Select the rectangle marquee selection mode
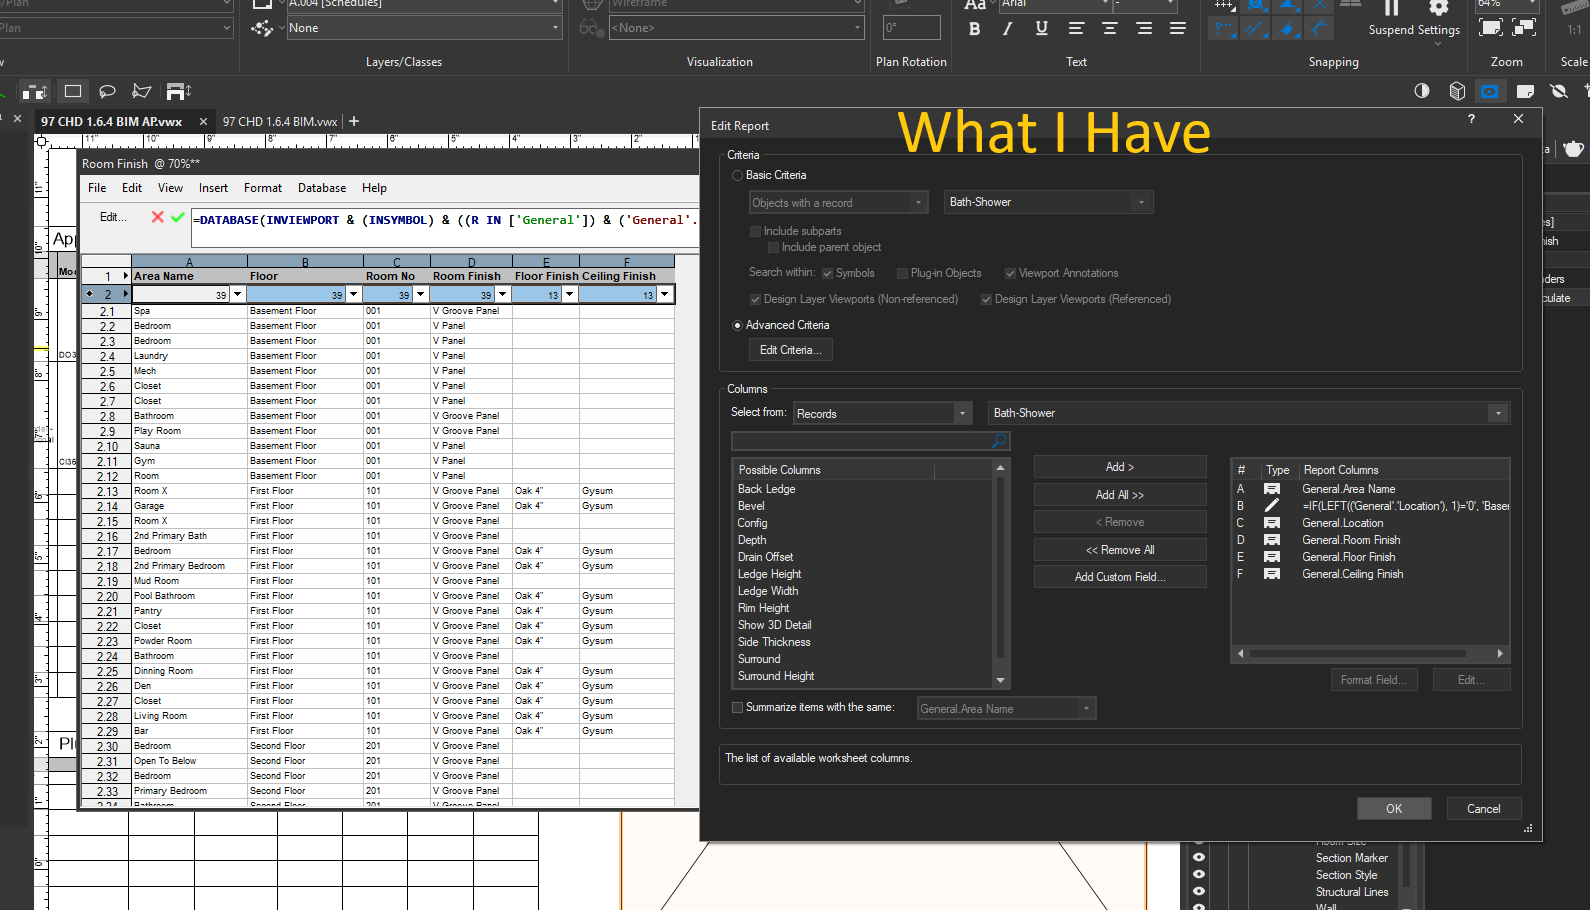1590x910 pixels. point(73,92)
